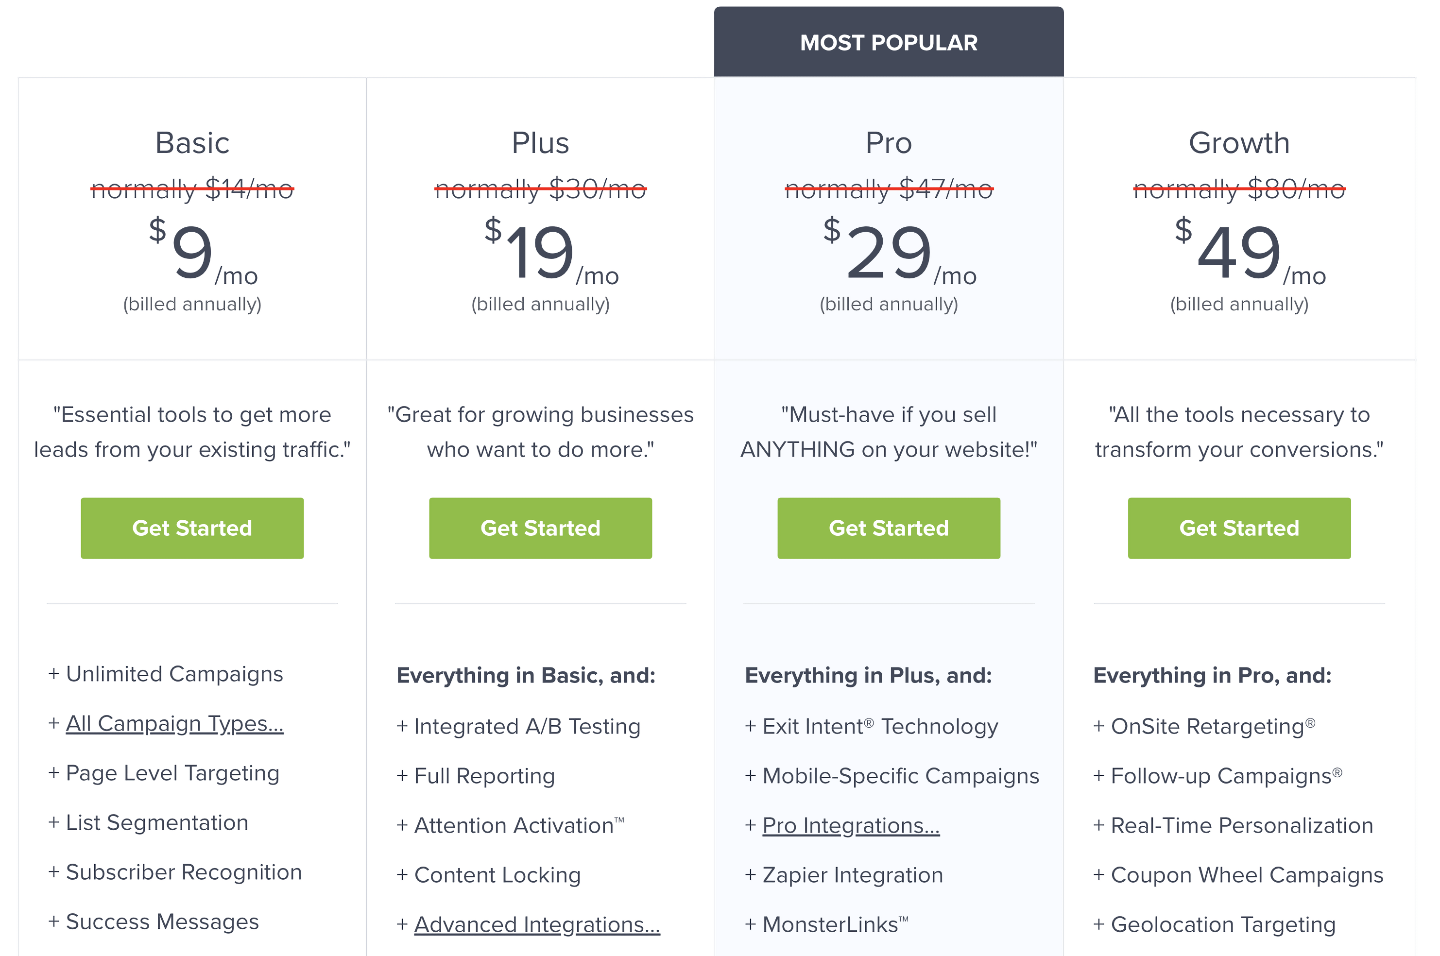Select the Geolocation Targeting feature
The width and height of the screenshot is (1440, 956).
click(x=1223, y=925)
